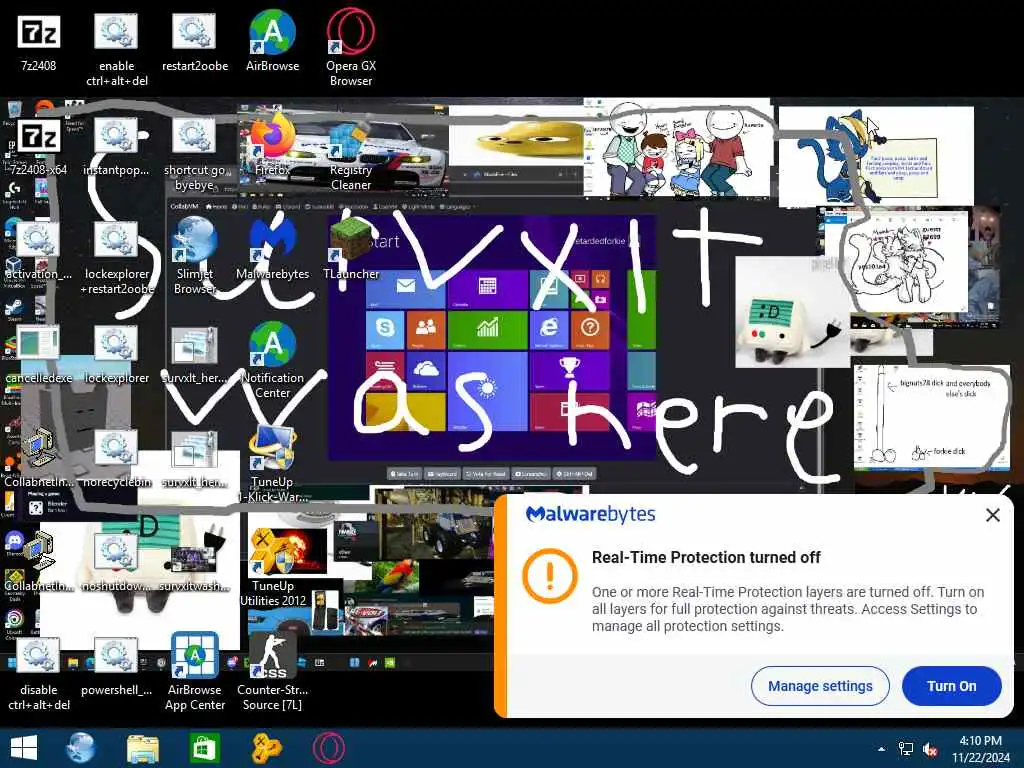Open the clock showing 4:10 PM
The image size is (1024, 768).
pyautogui.click(x=980, y=749)
